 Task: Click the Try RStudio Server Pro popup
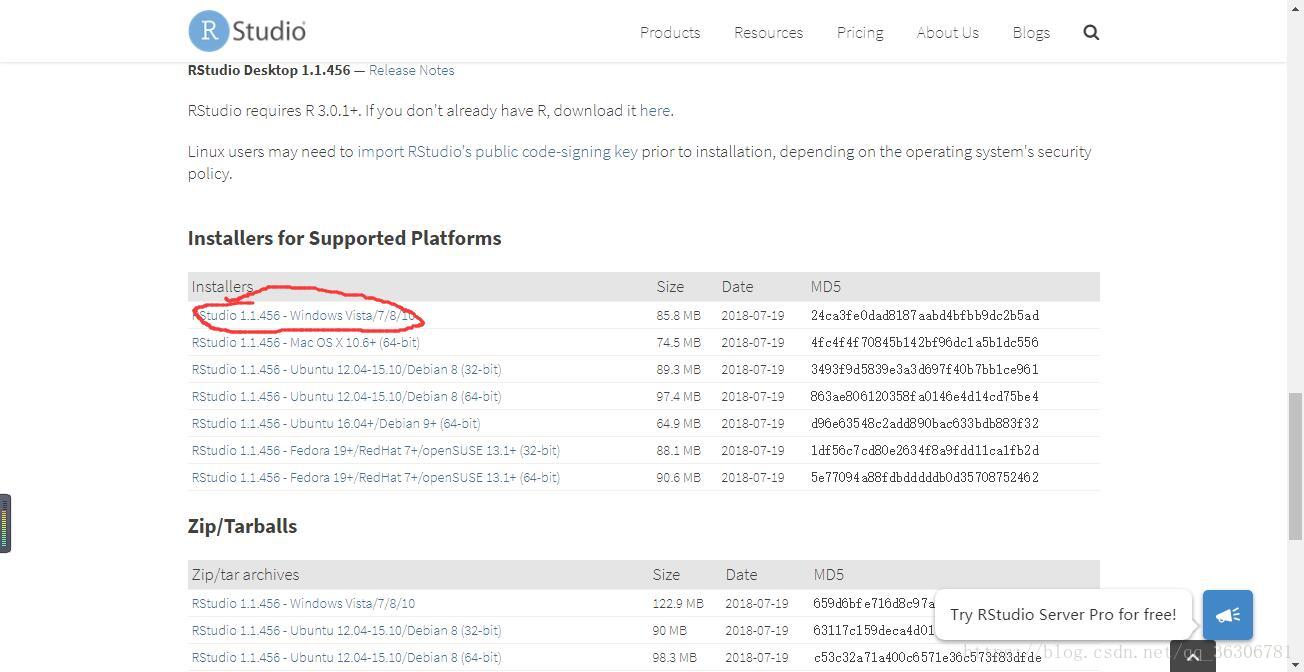coord(1063,614)
